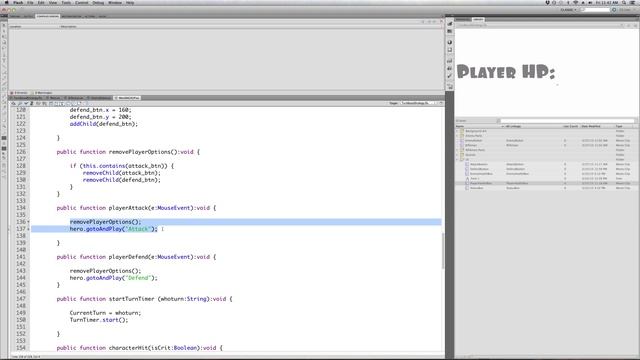The width and height of the screenshot is (640, 360).
Task: Open the Transform panel icon in the dock
Action: [449, 50]
